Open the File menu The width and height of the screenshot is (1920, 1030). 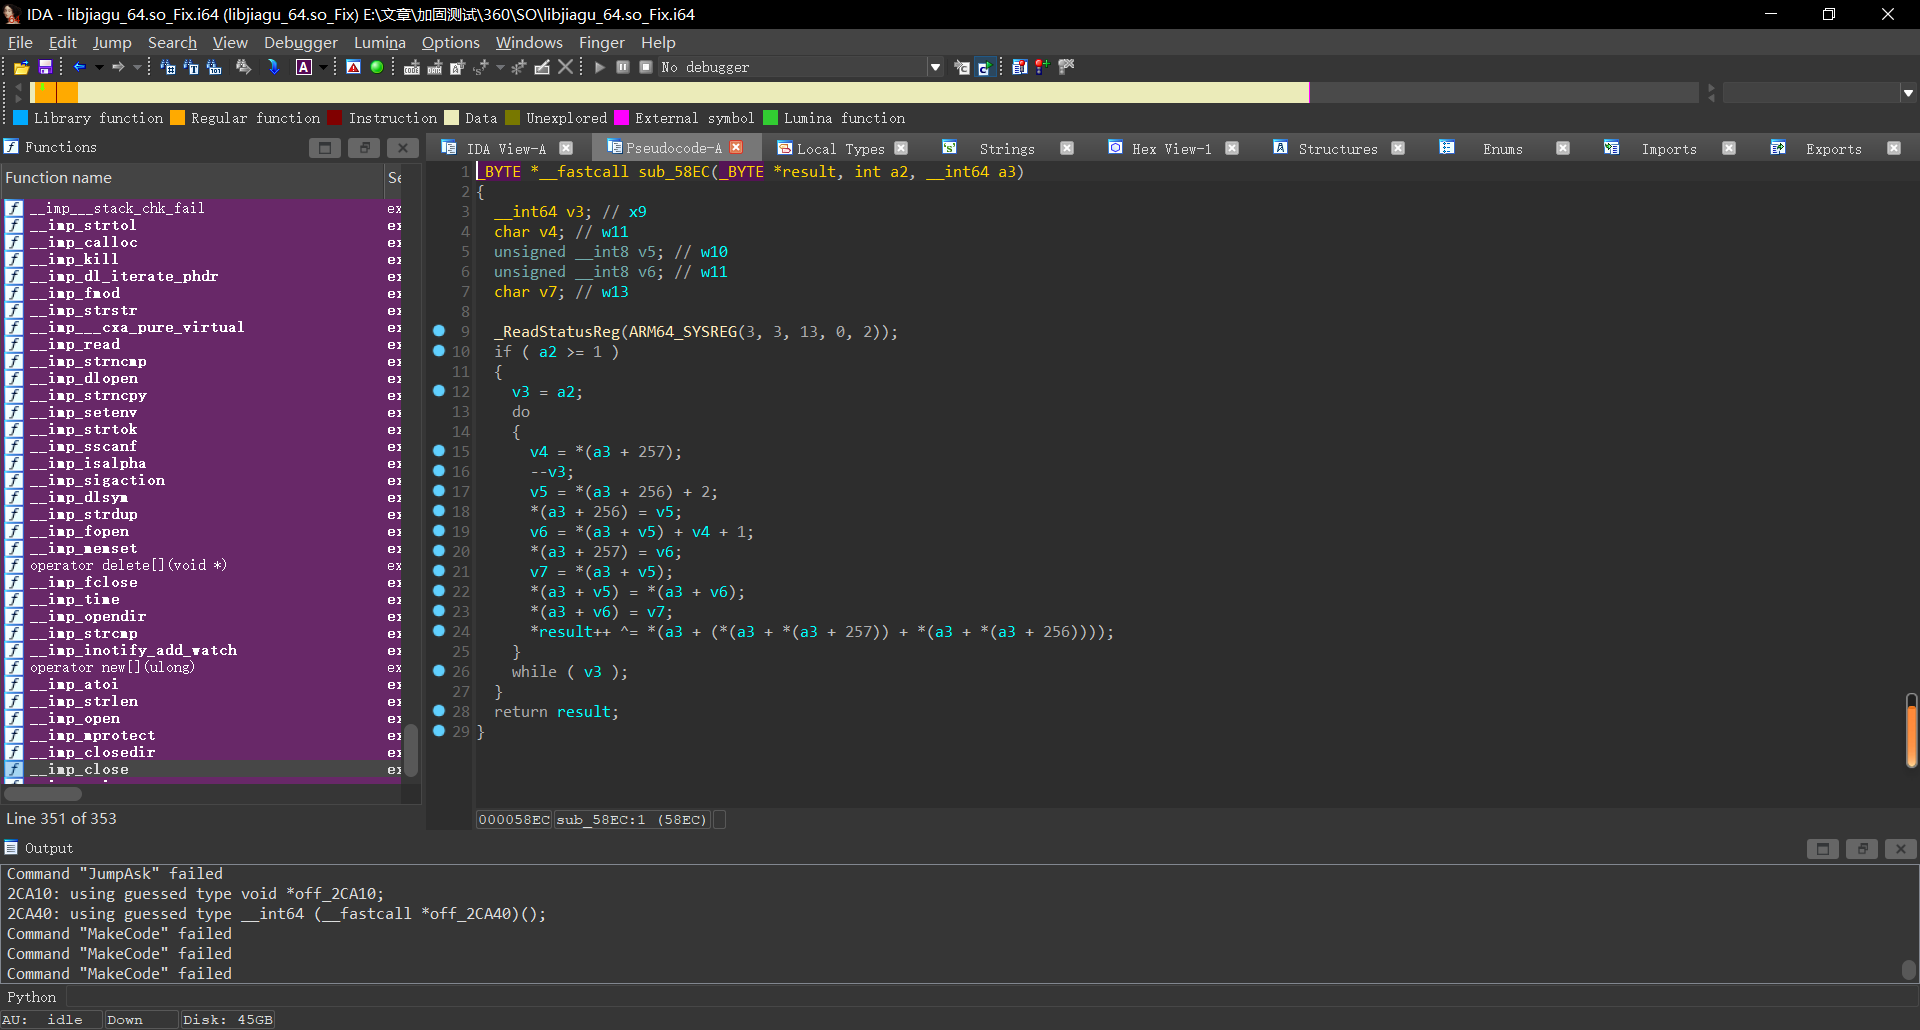point(20,42)
